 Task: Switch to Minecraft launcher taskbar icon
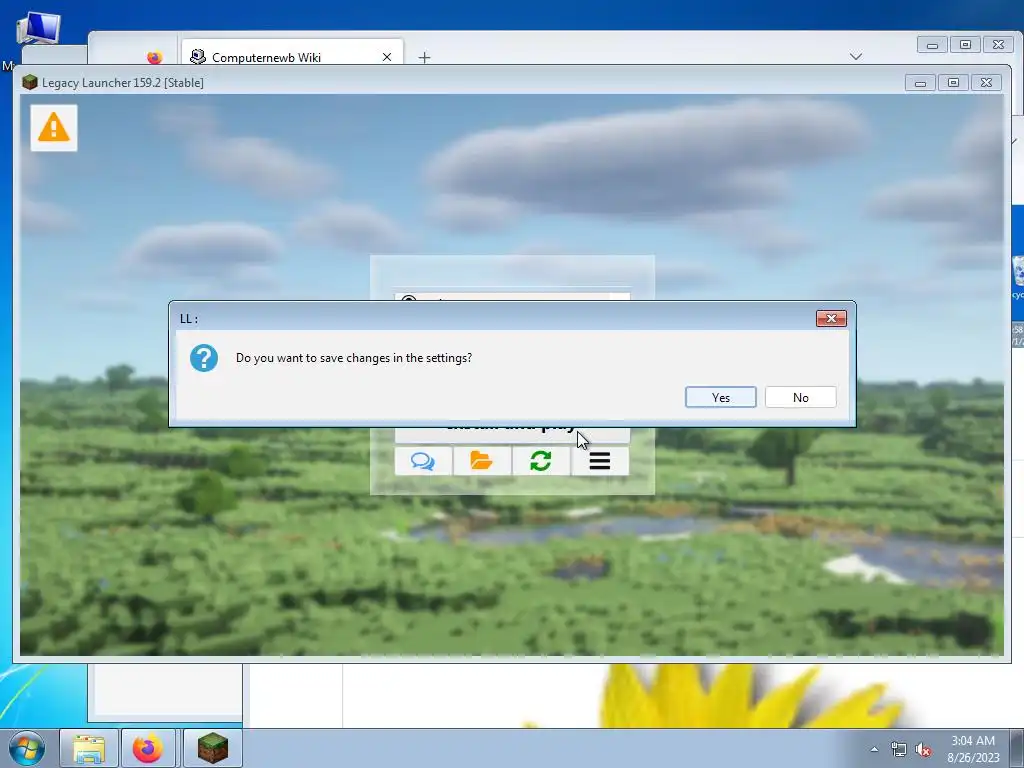tap(212, 748)
